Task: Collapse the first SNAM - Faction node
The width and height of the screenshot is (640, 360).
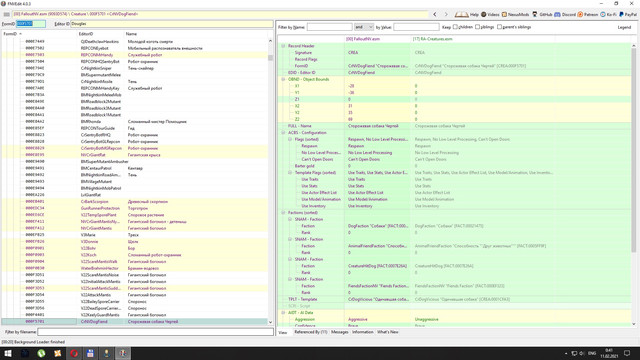Action: [290, 219]
